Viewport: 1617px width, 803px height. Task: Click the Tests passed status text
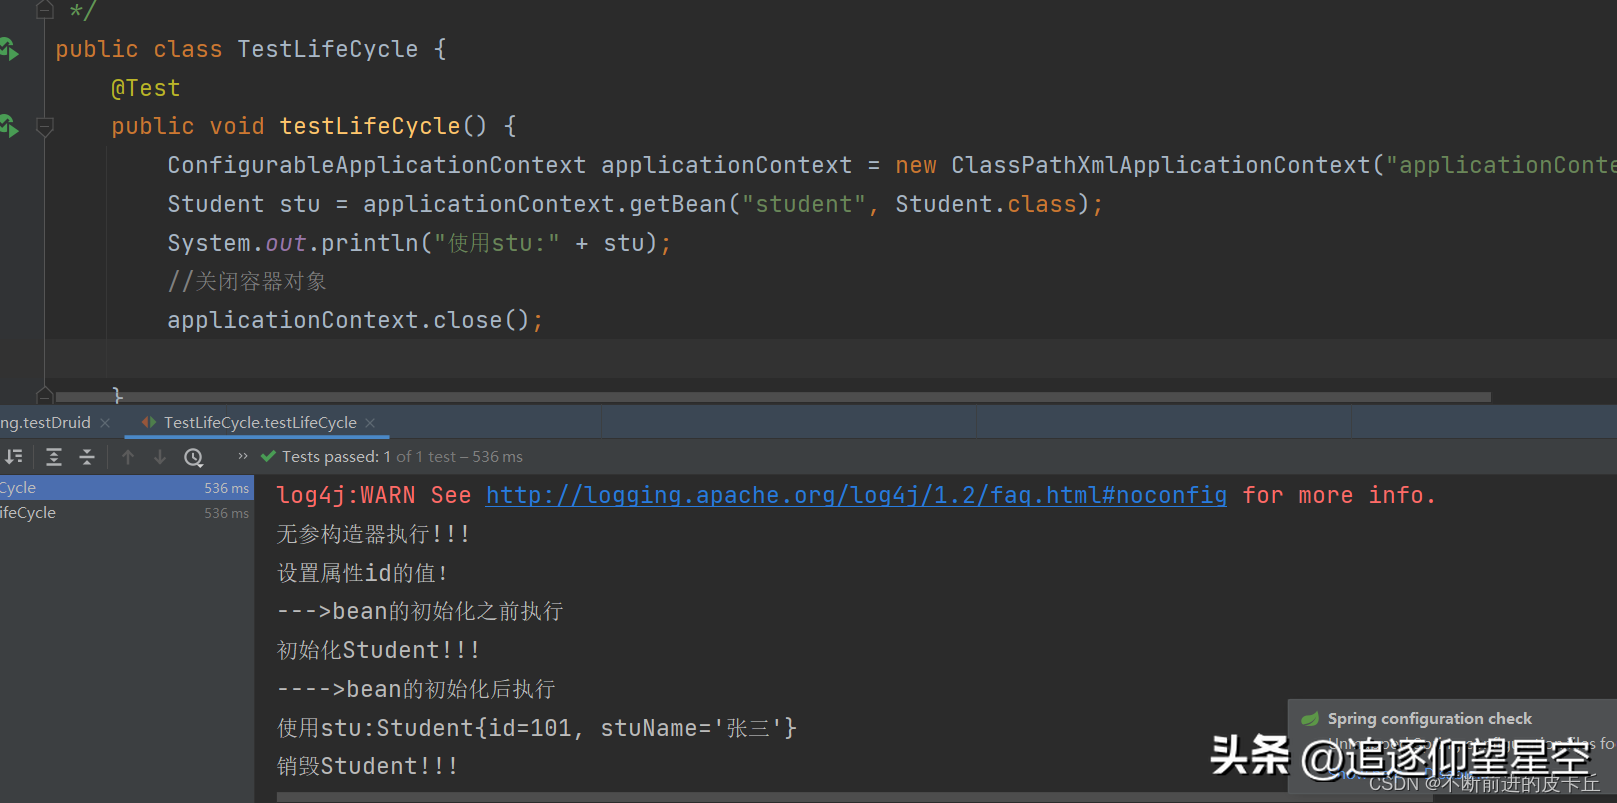402,457
